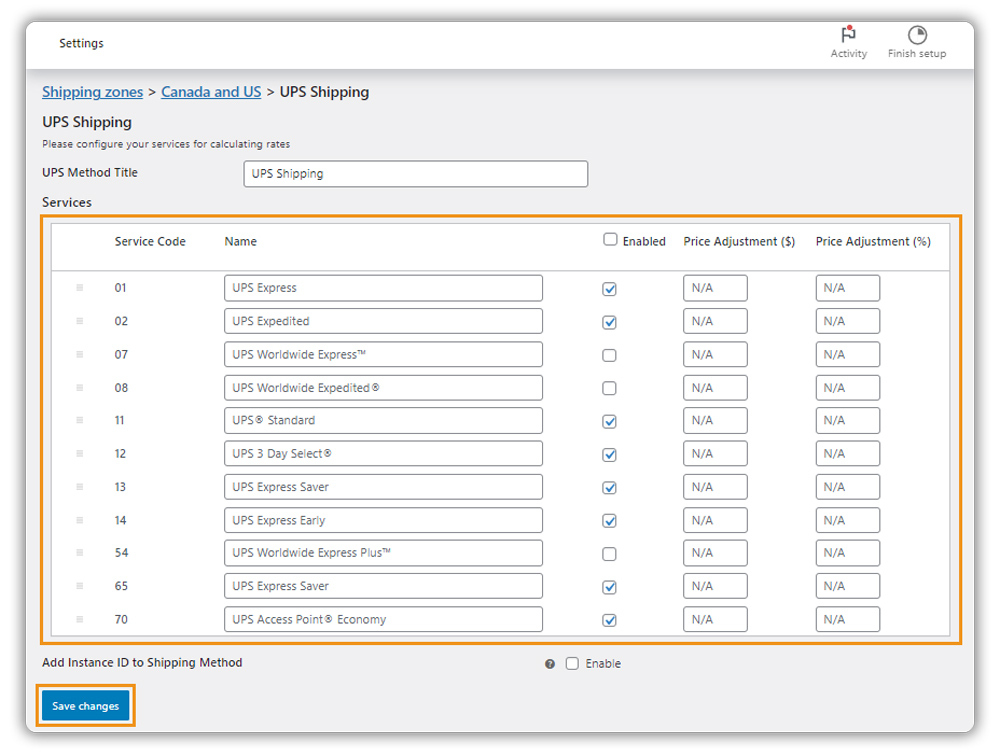Grab the drag handle for service 08
The width and height of the screenshot is (1000, 756).
coord(80,387)
